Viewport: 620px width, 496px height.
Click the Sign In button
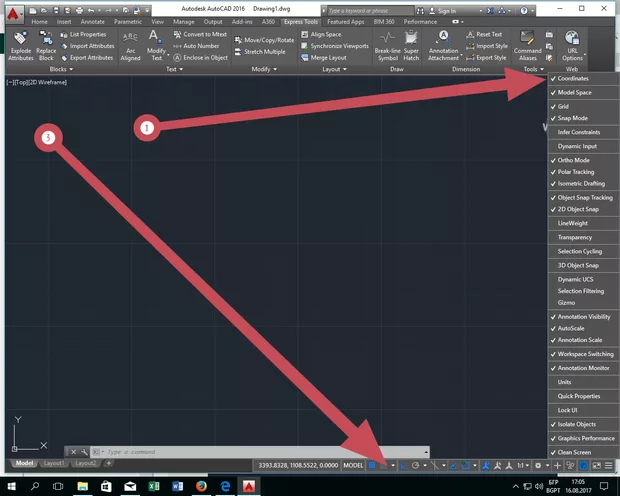[x=443, y=11]
